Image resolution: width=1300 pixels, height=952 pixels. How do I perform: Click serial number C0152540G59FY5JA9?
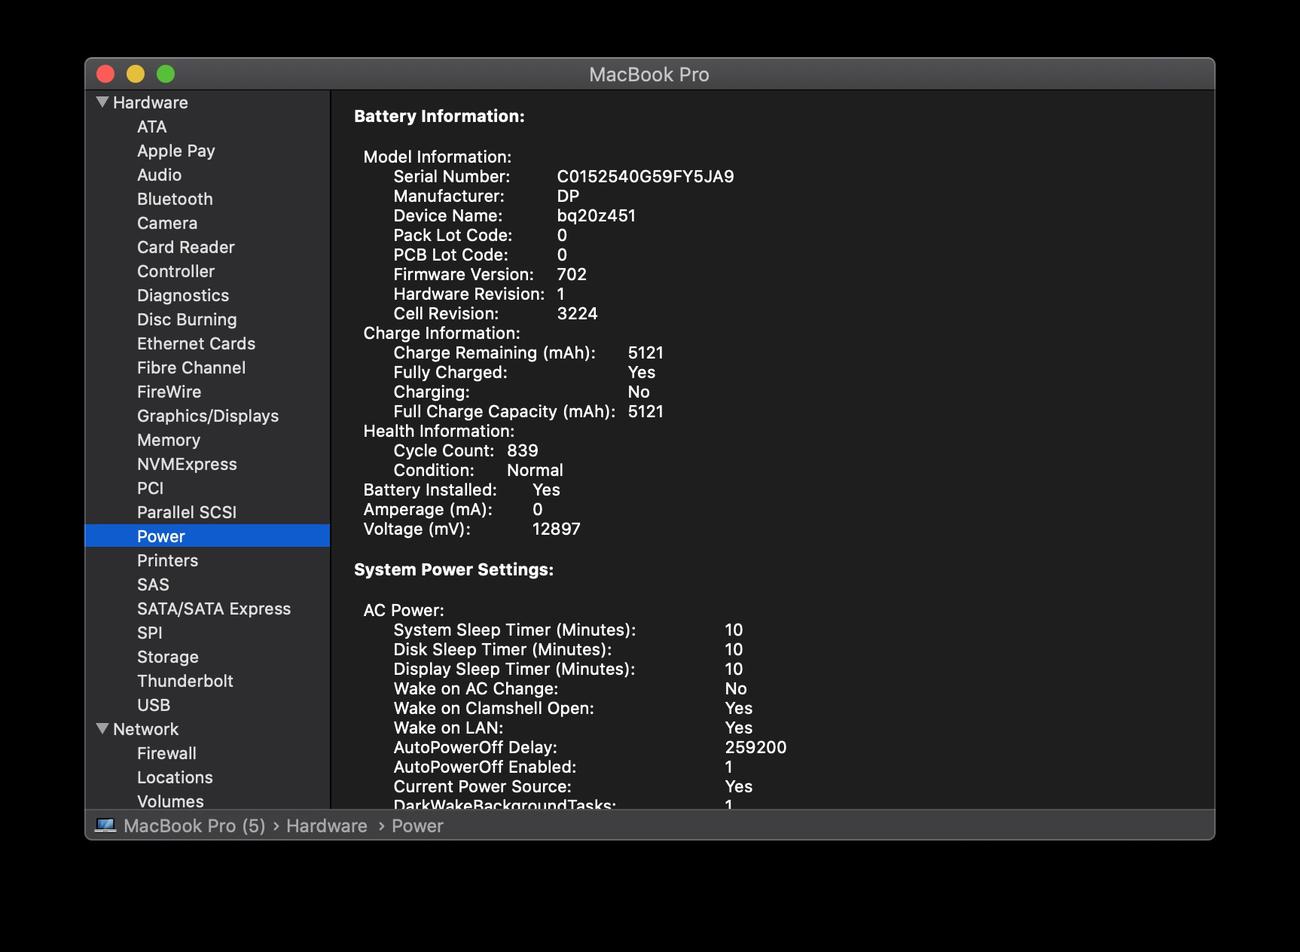pos(645,176)
